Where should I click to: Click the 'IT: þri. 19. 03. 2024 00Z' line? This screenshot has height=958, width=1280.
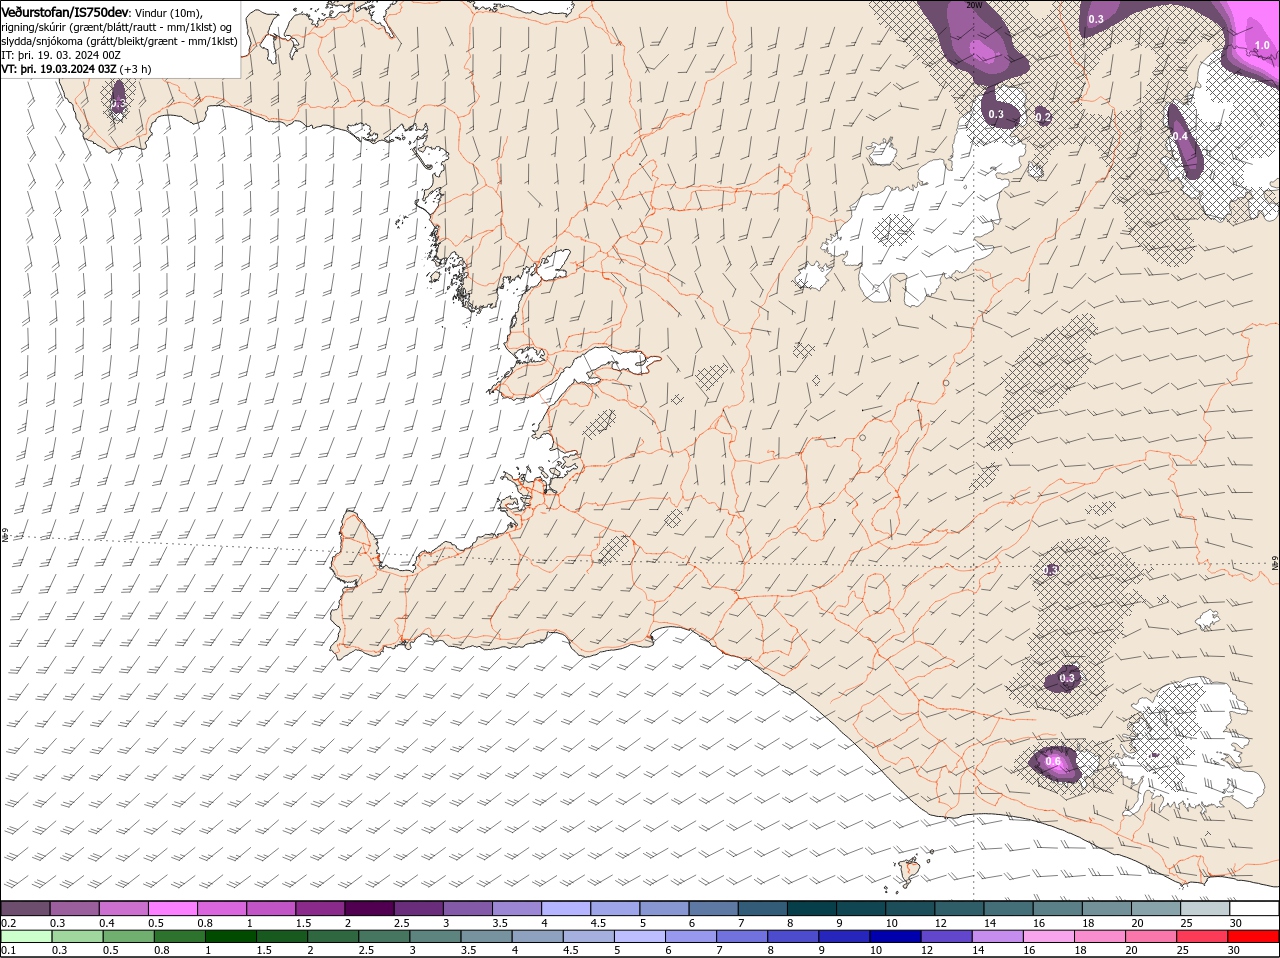tap(60, 55)
